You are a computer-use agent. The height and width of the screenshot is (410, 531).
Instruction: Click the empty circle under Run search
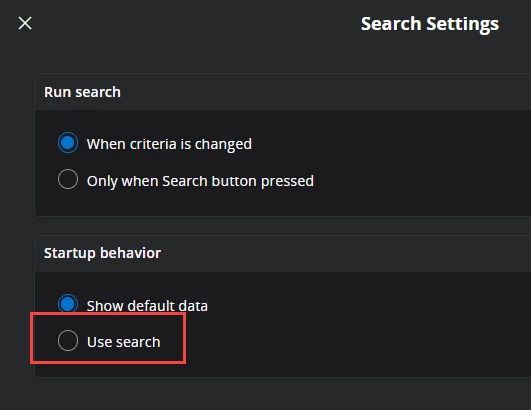68,179
